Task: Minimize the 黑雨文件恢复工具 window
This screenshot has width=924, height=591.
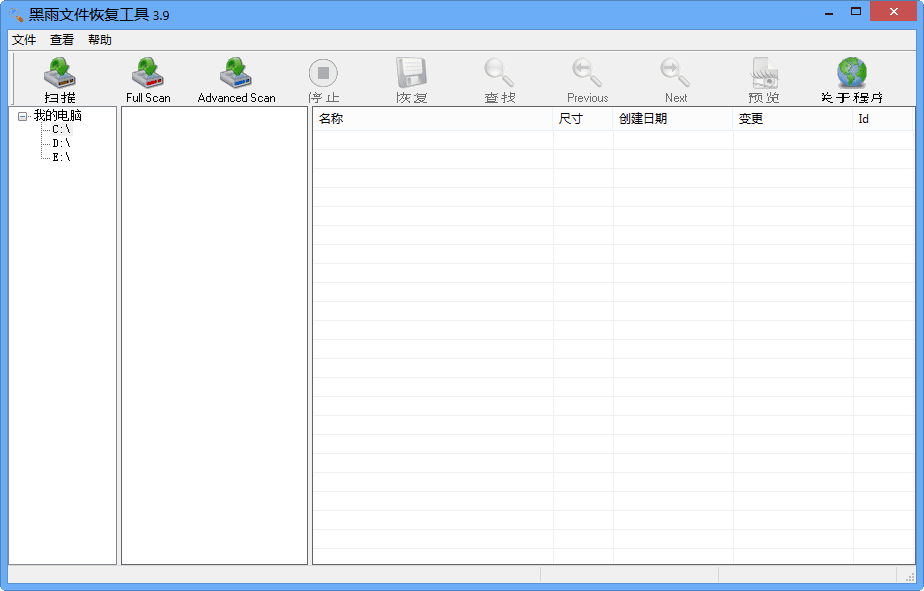Action: click(x=829, y=12)
